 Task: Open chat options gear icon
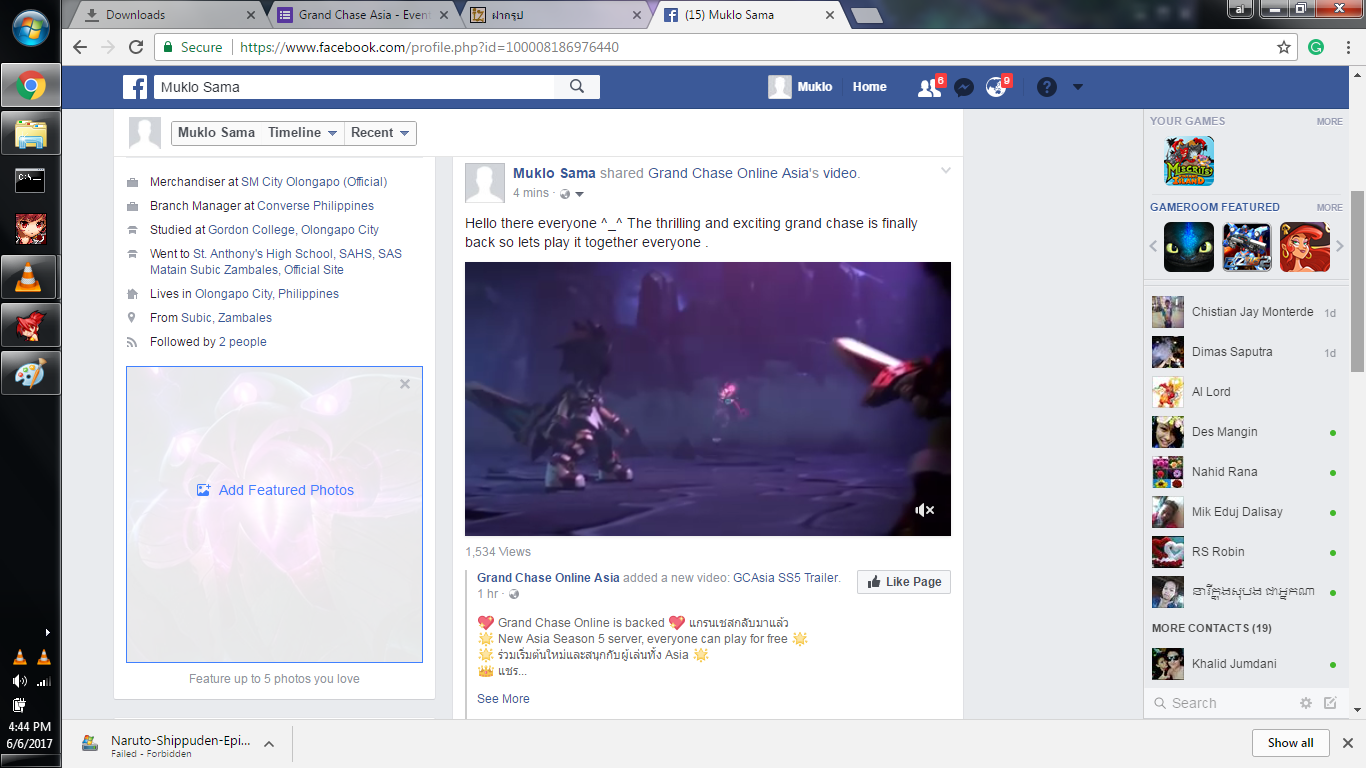point(1306,703)
